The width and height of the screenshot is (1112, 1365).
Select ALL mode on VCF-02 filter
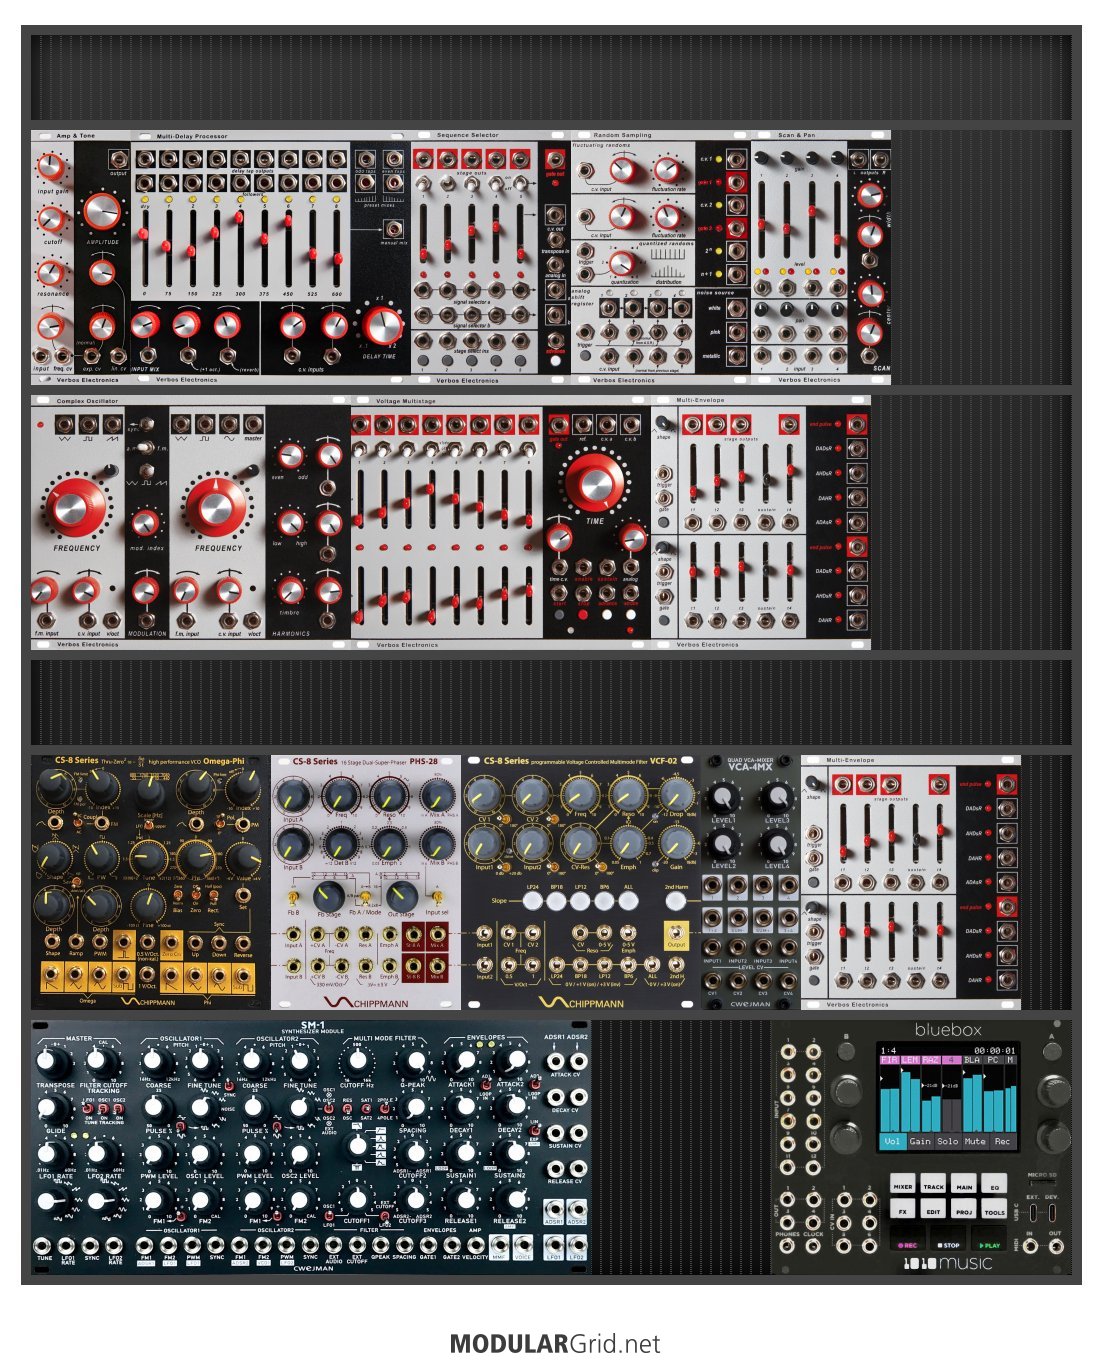point(628,901)
